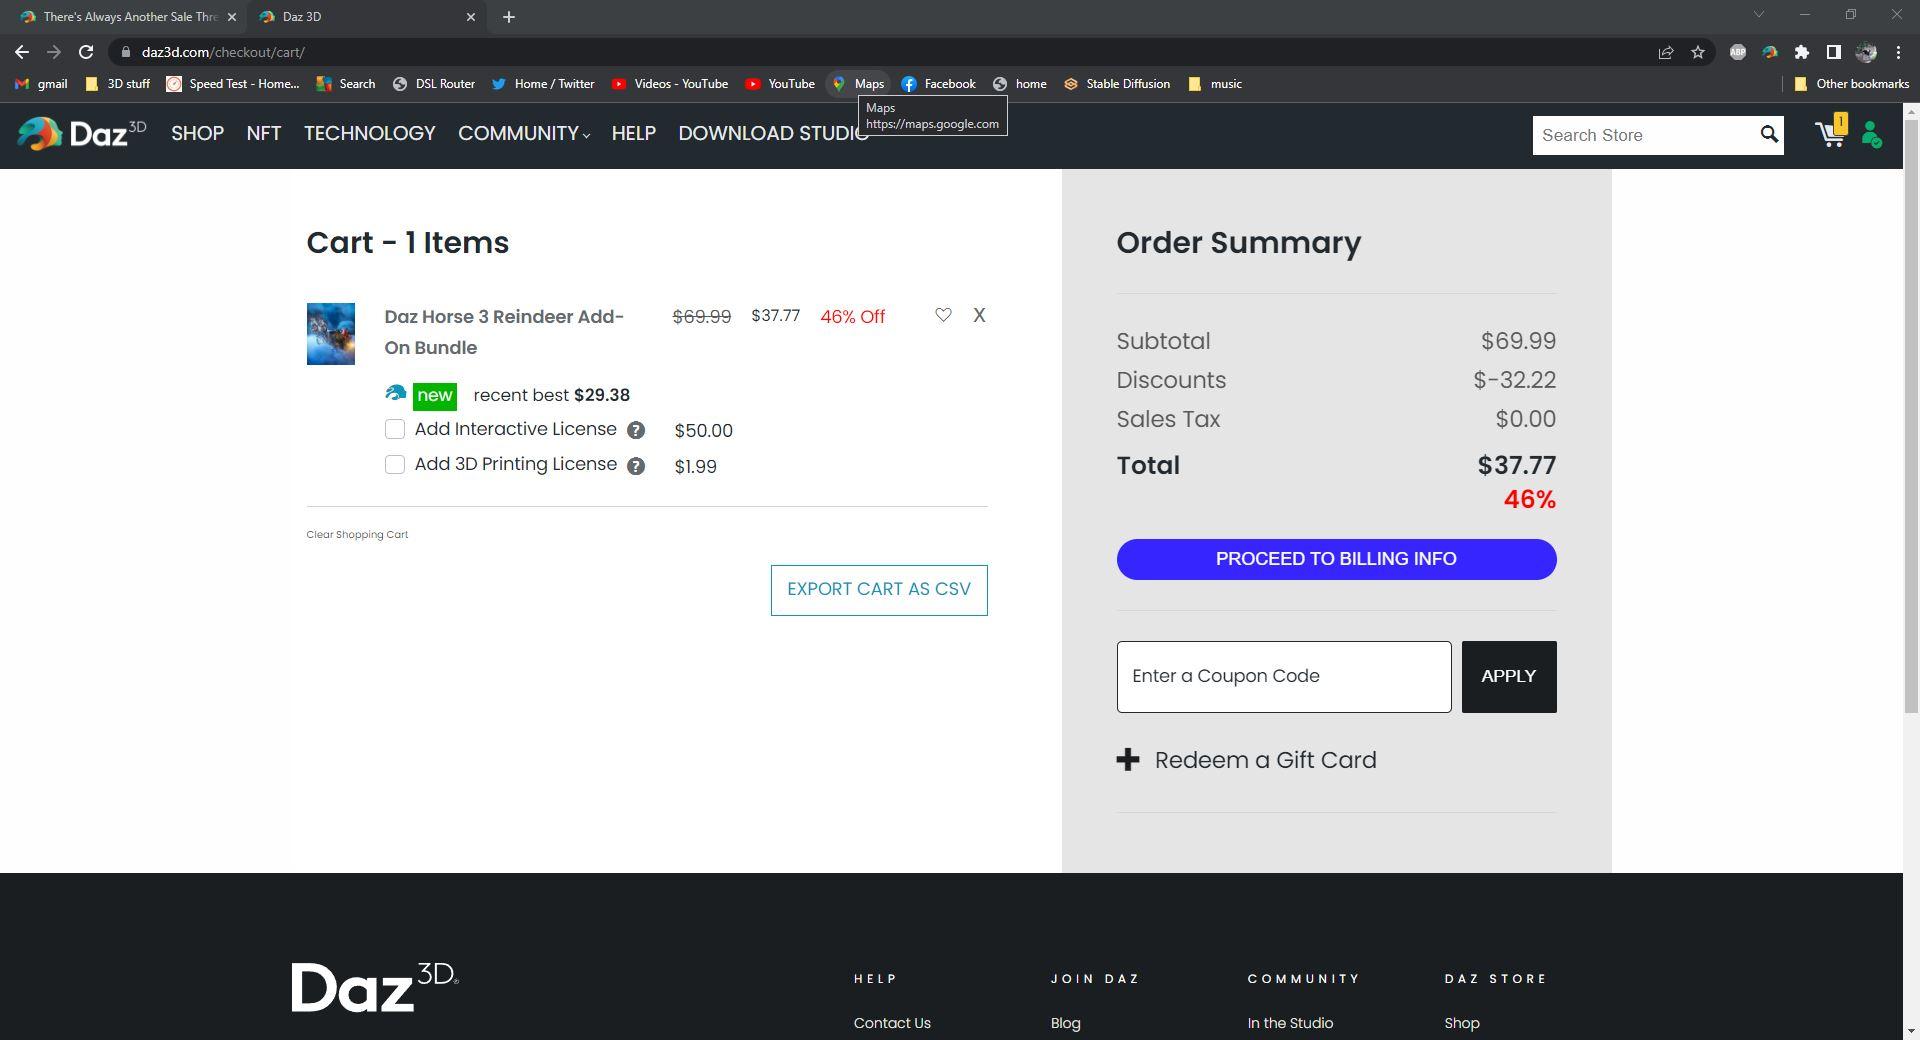The width and height of the screenshot is (1920, 1040).
Task: Open the NFT menu item
Action: coord(264,134)
